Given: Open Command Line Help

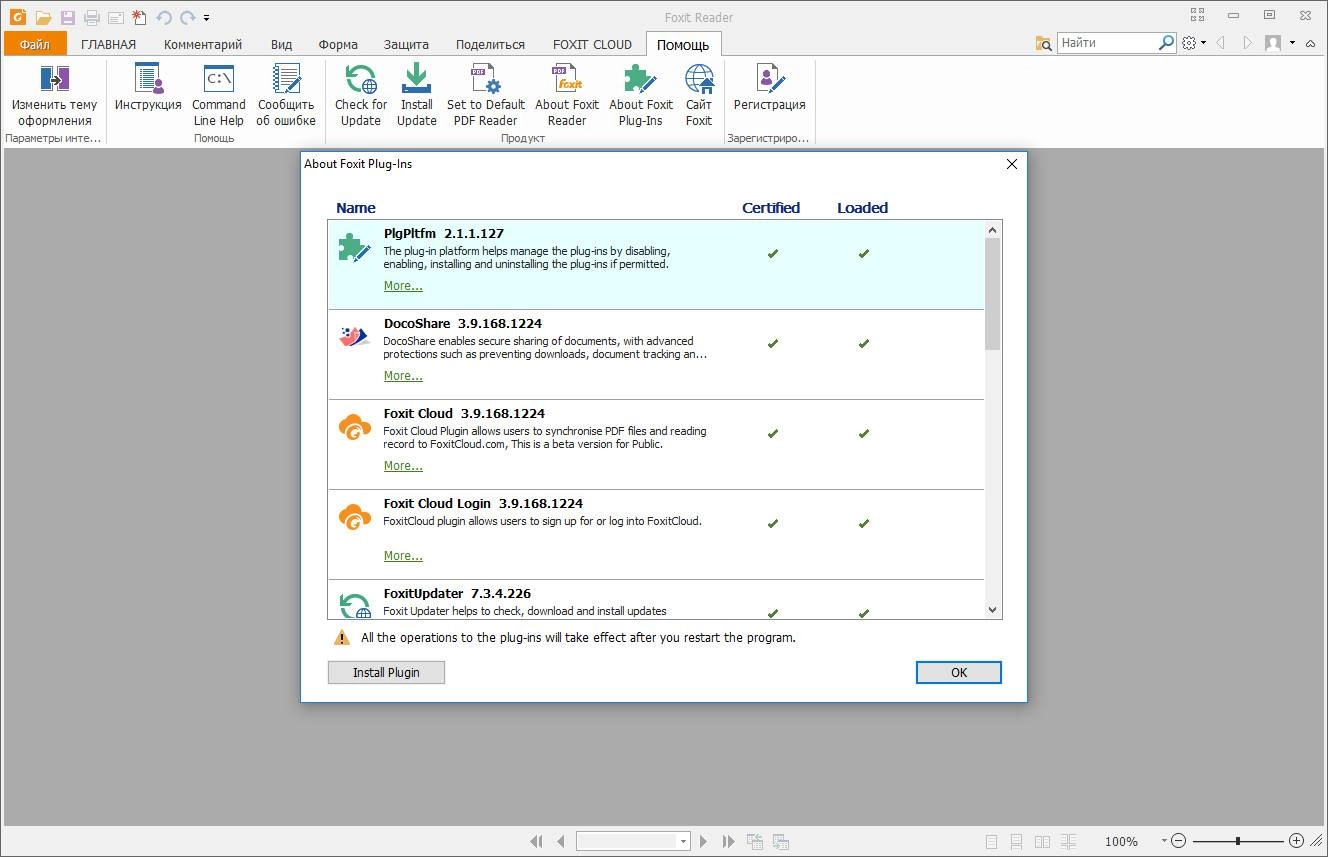Looking at the screenshot, I should pyautogui.click(x=218, y=95).
